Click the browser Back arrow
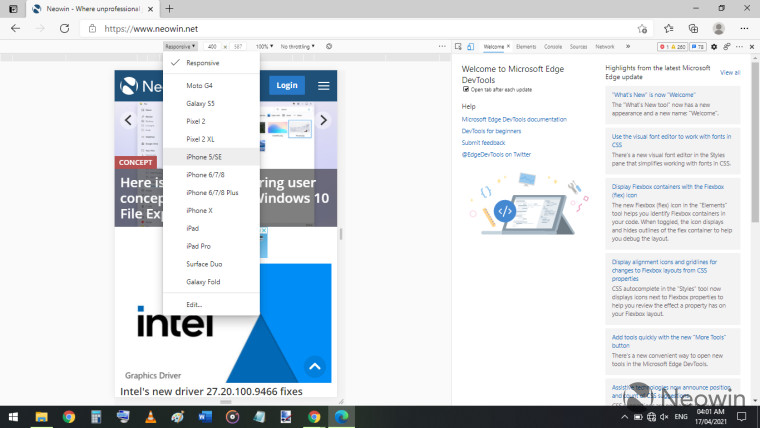 [16, 29]
